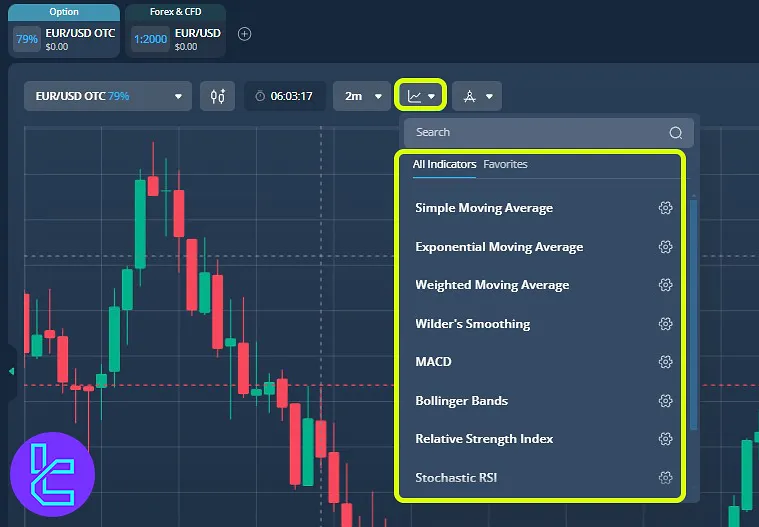
Task: Add a new asset tab with plus icon
Action: (x=244, y=34)
